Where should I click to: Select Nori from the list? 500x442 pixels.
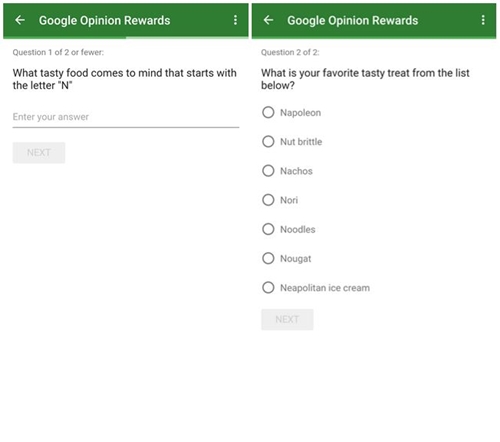268,200
